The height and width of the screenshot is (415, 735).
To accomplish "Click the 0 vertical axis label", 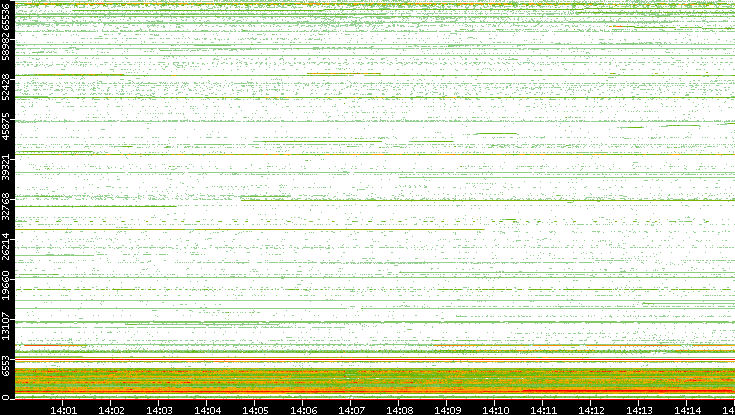I will 6,398.
